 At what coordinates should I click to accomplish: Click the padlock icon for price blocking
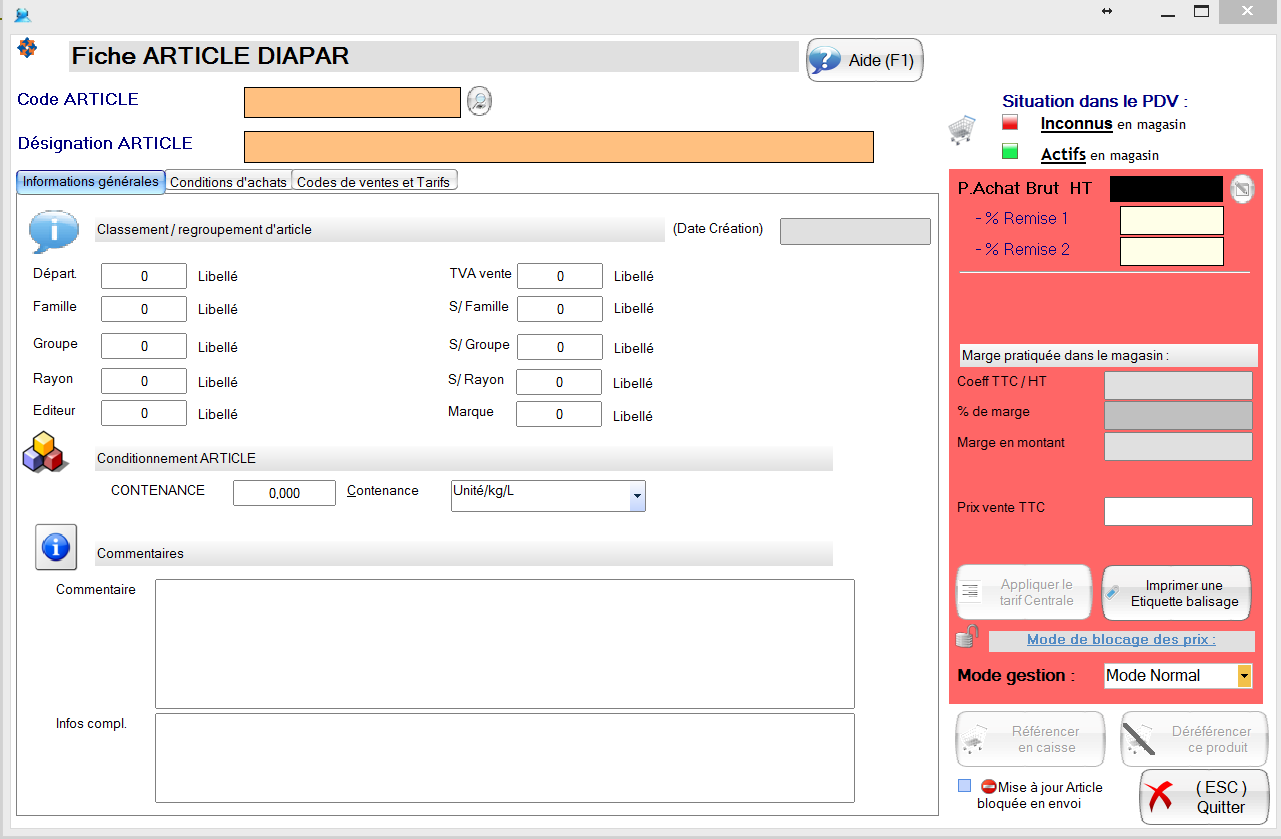[x=967, y=636]
